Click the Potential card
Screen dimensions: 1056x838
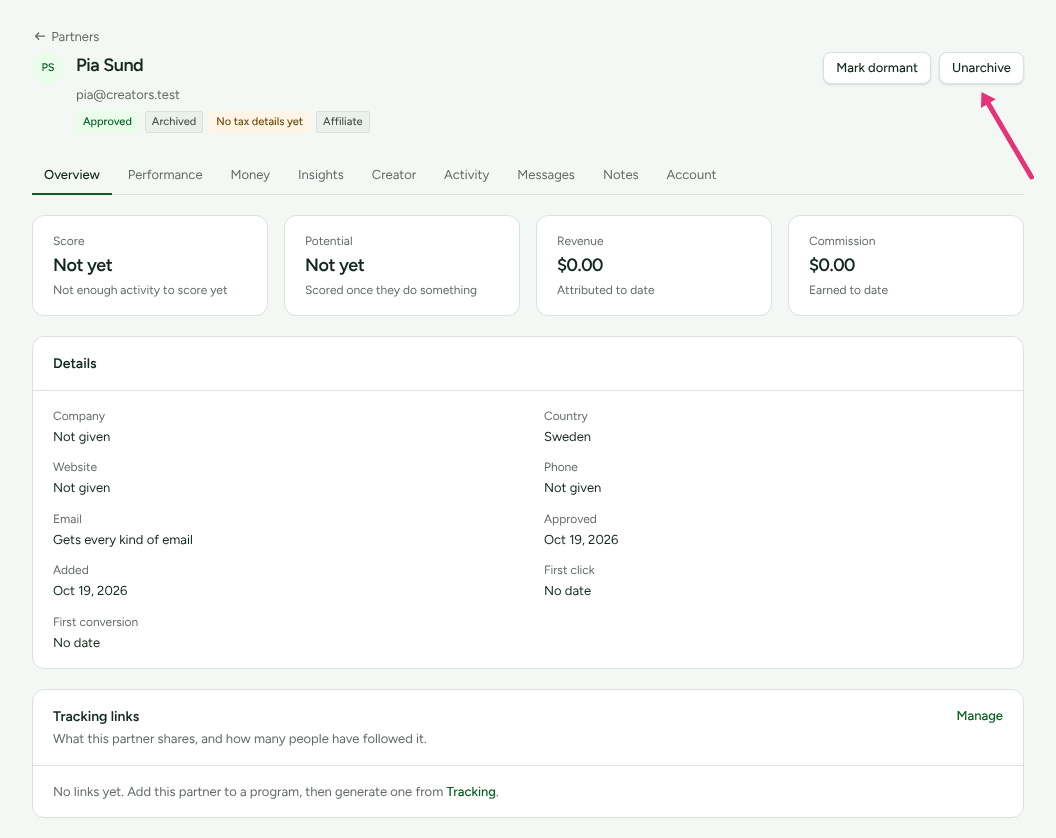402,265
